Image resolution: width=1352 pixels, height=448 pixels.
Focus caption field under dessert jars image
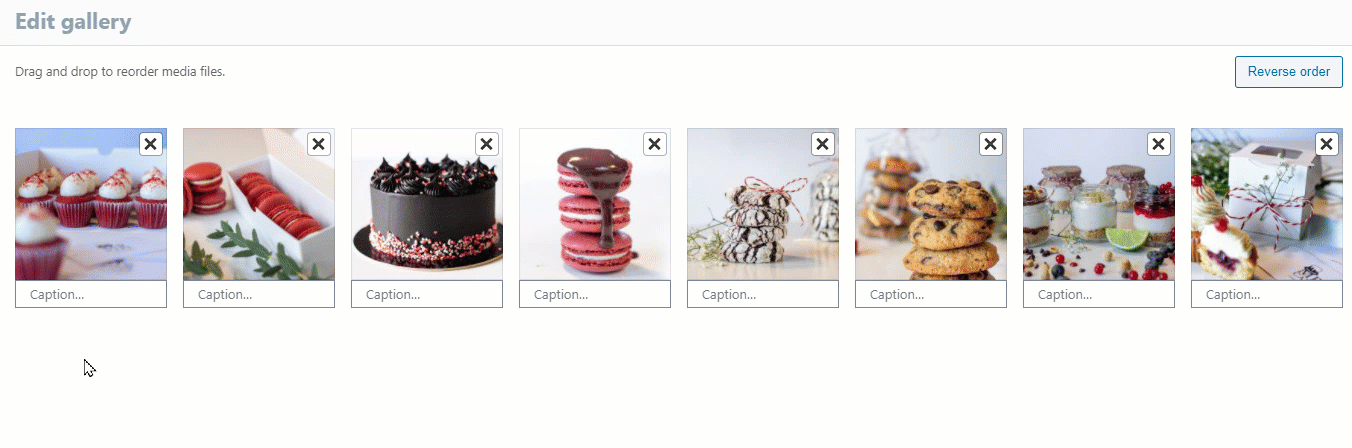coord(1099,294)
